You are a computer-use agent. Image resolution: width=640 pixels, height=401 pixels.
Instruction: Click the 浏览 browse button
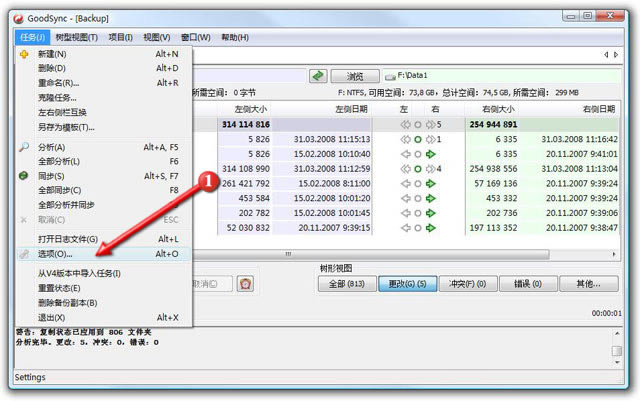[357, 76]
